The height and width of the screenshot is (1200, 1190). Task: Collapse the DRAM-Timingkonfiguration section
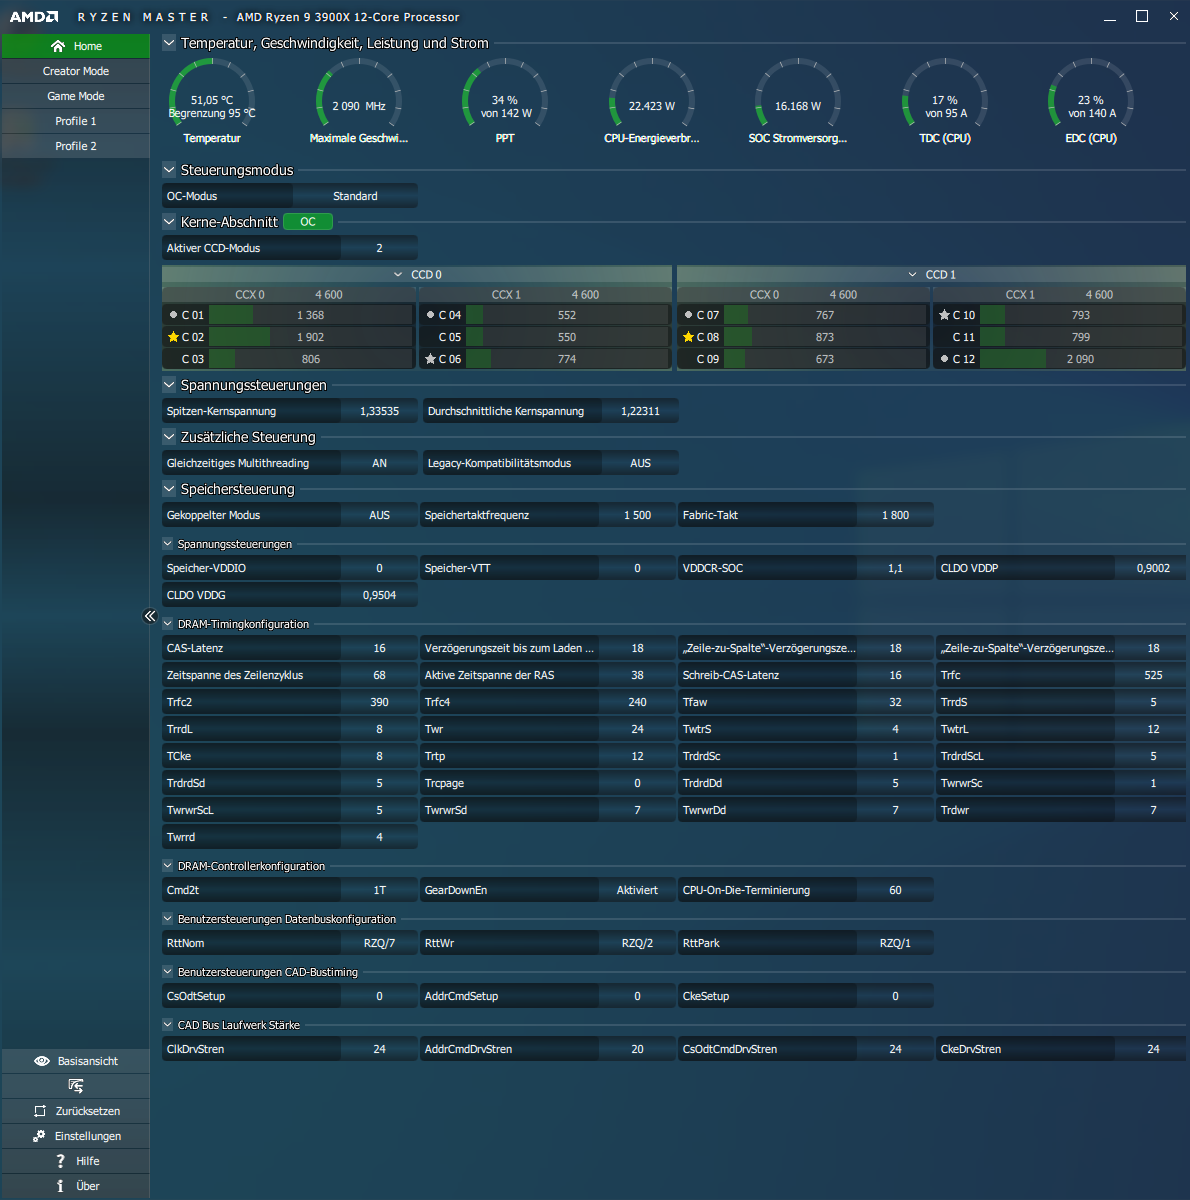point(168,624)
